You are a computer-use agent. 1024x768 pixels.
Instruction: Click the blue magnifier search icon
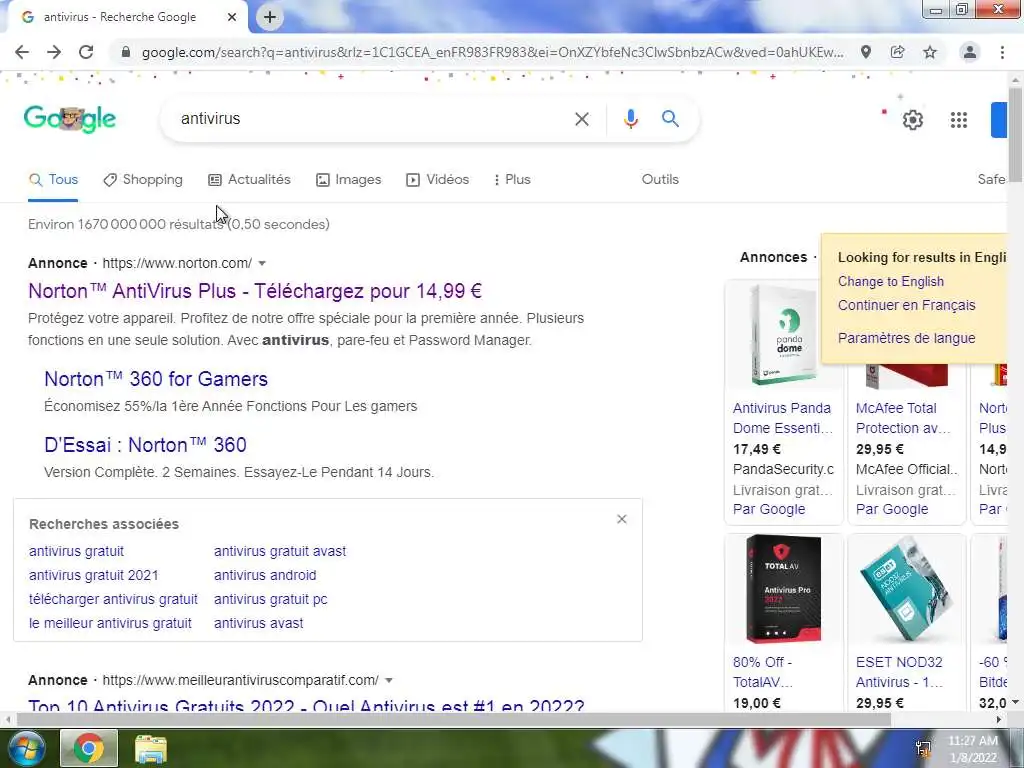click(x=670, y=119)
